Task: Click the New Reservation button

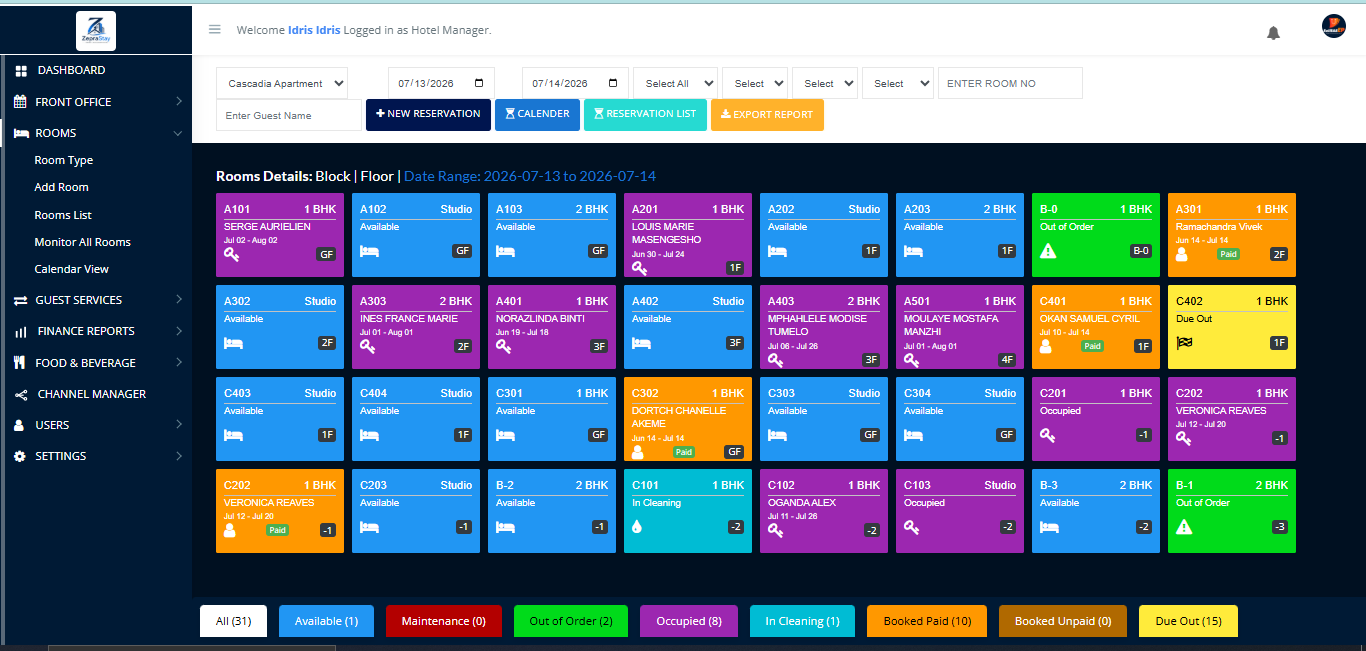Action: click(x=429, y=114)
